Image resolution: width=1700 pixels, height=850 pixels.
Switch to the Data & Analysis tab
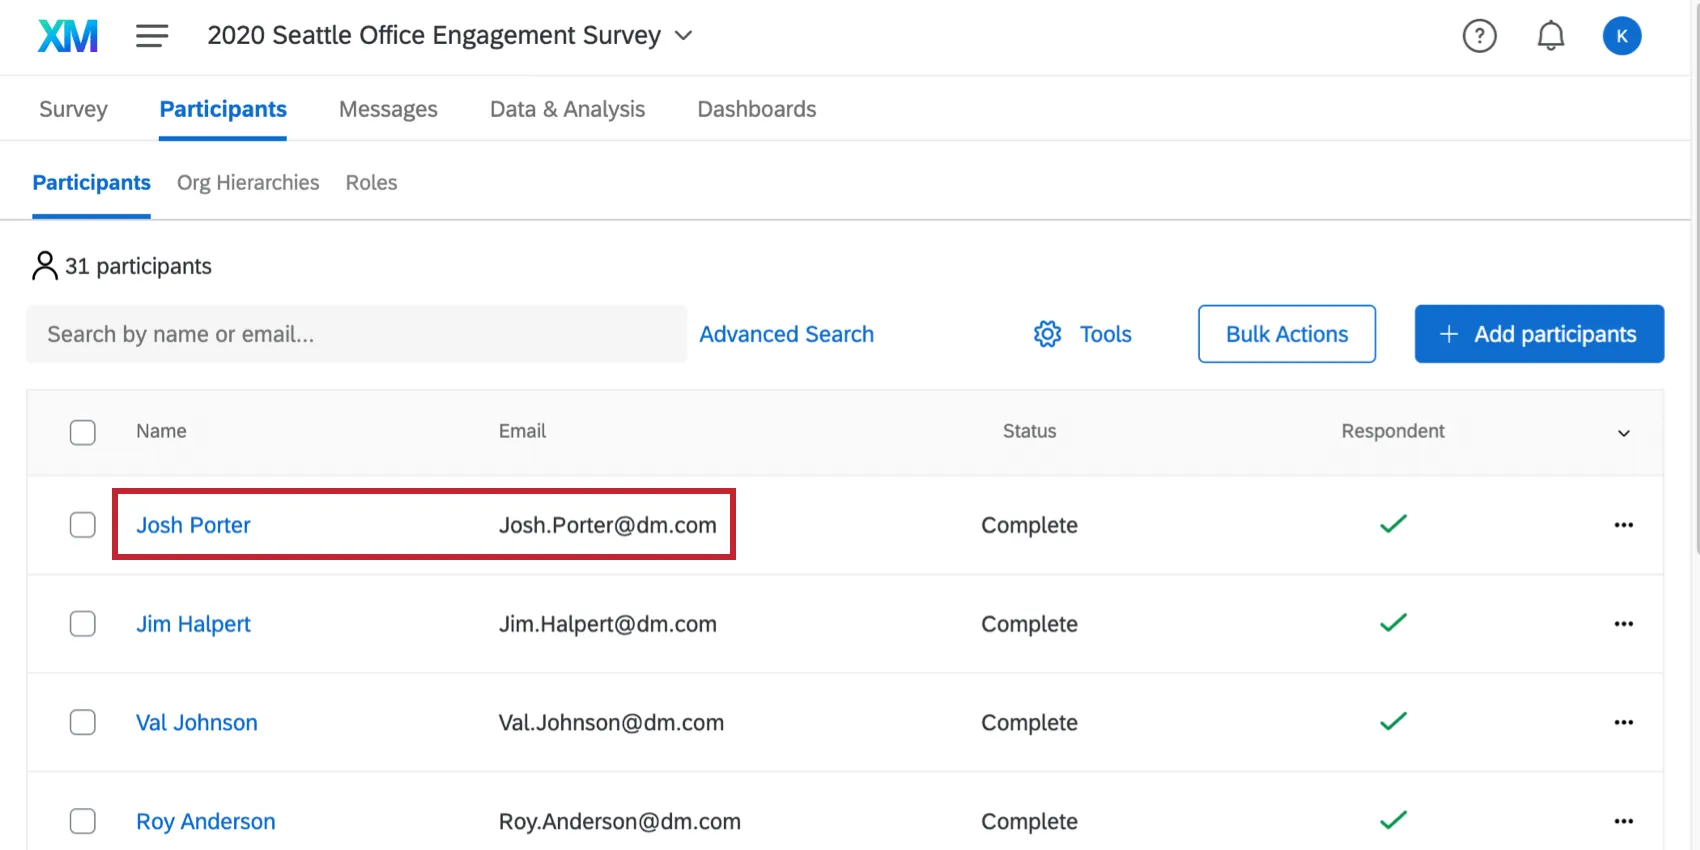[x=567, y=109]
